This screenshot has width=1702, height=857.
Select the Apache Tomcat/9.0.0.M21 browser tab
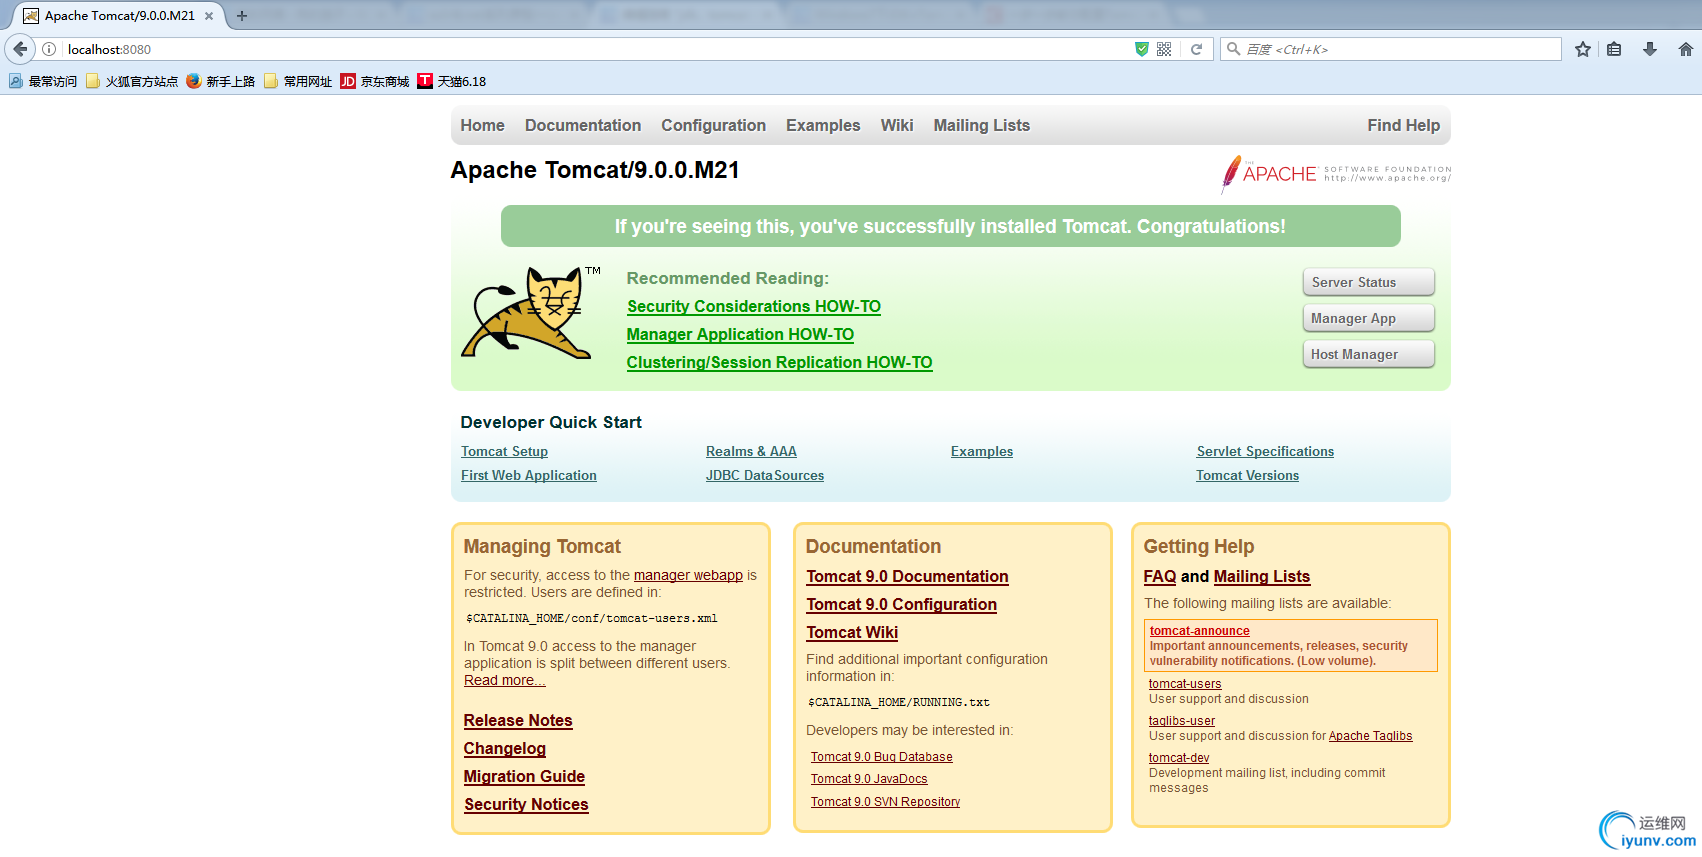[118, 16]
